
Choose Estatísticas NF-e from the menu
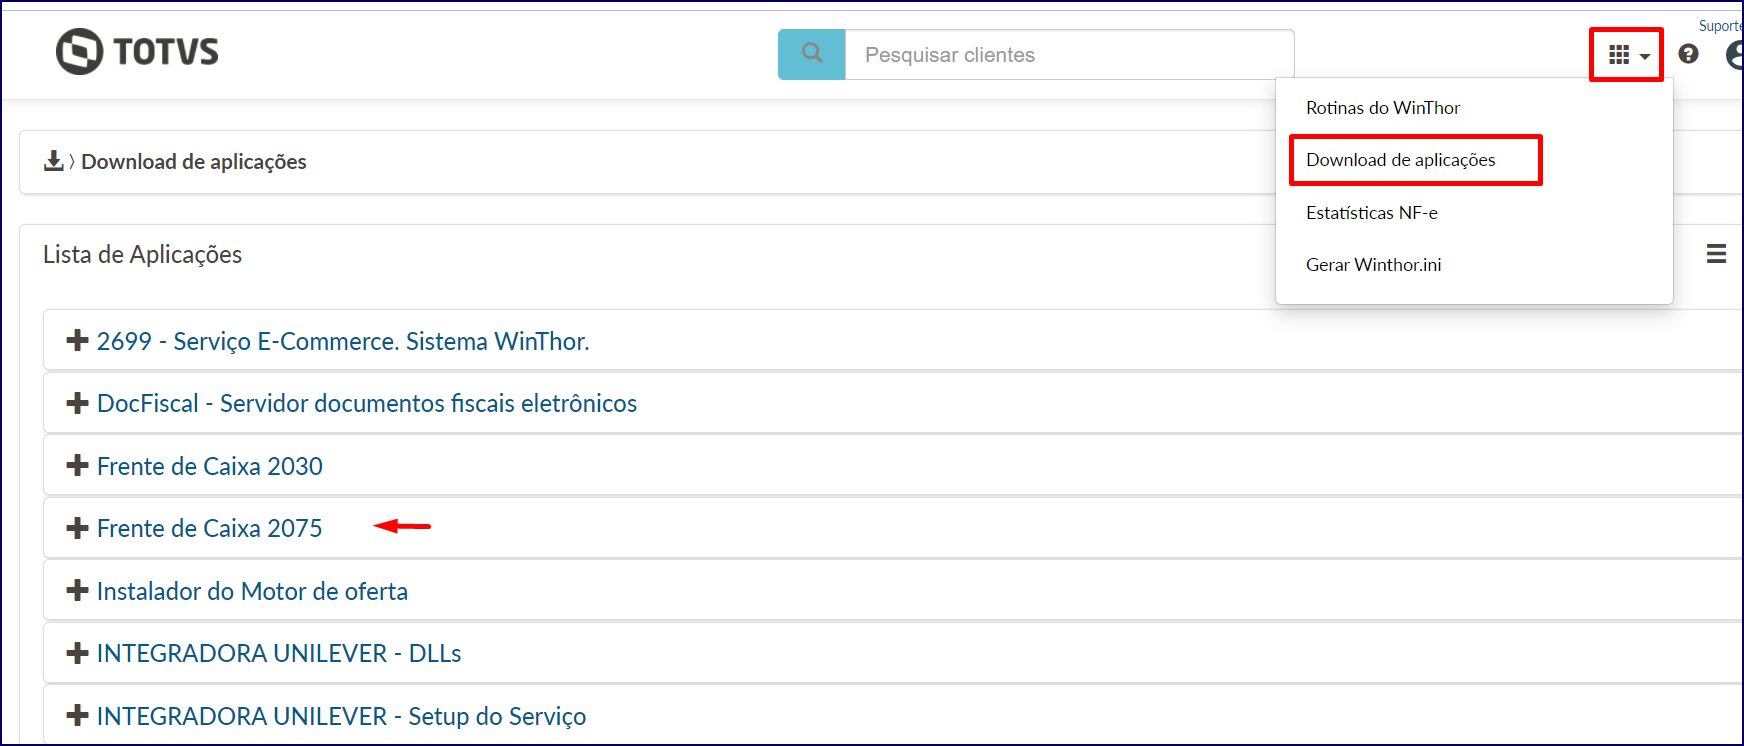tap(1372, 213)
